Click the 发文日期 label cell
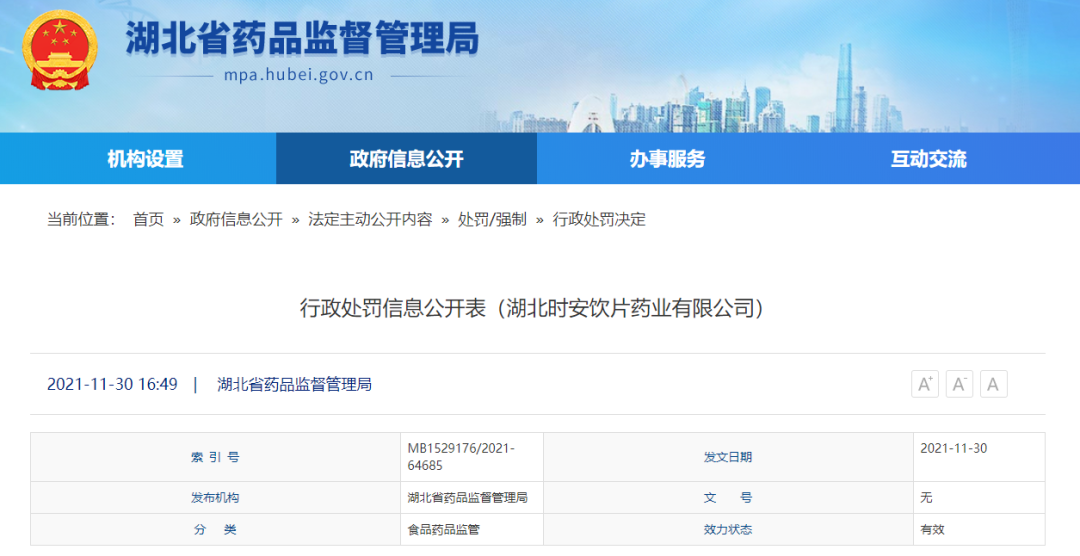The width and height of the screenshot is (1080, 556). (728, 457)
